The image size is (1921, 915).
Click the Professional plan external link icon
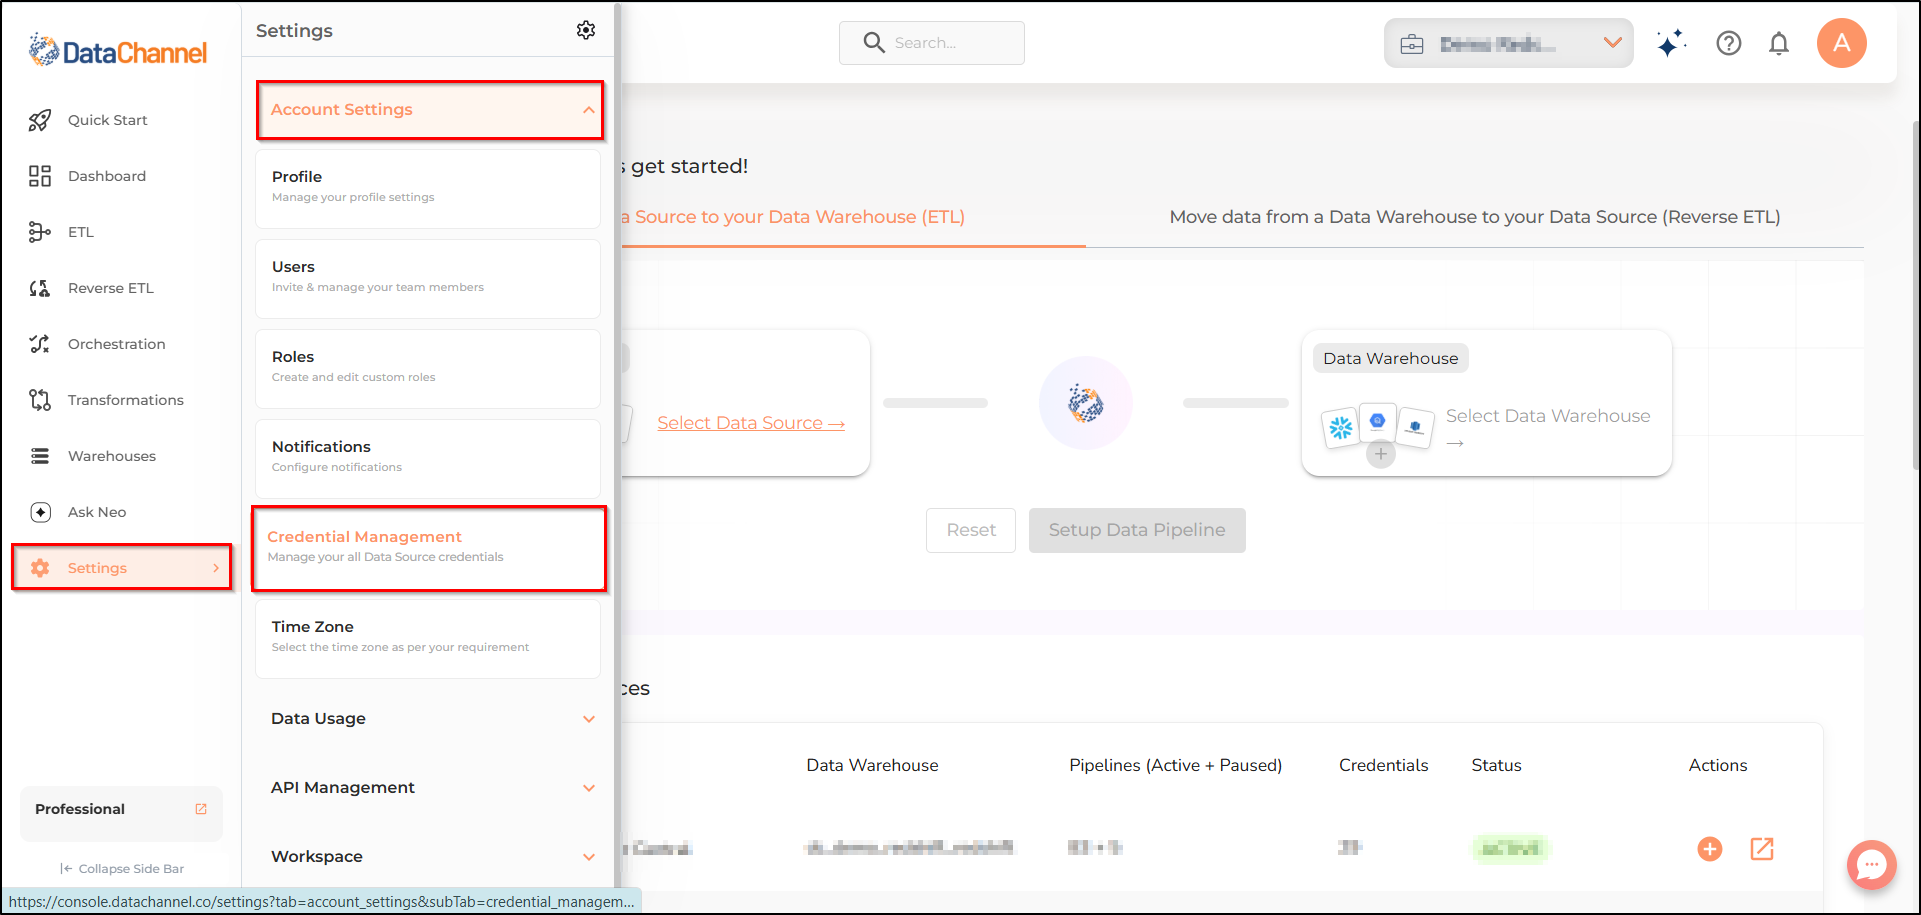click(x=201, y=809)
